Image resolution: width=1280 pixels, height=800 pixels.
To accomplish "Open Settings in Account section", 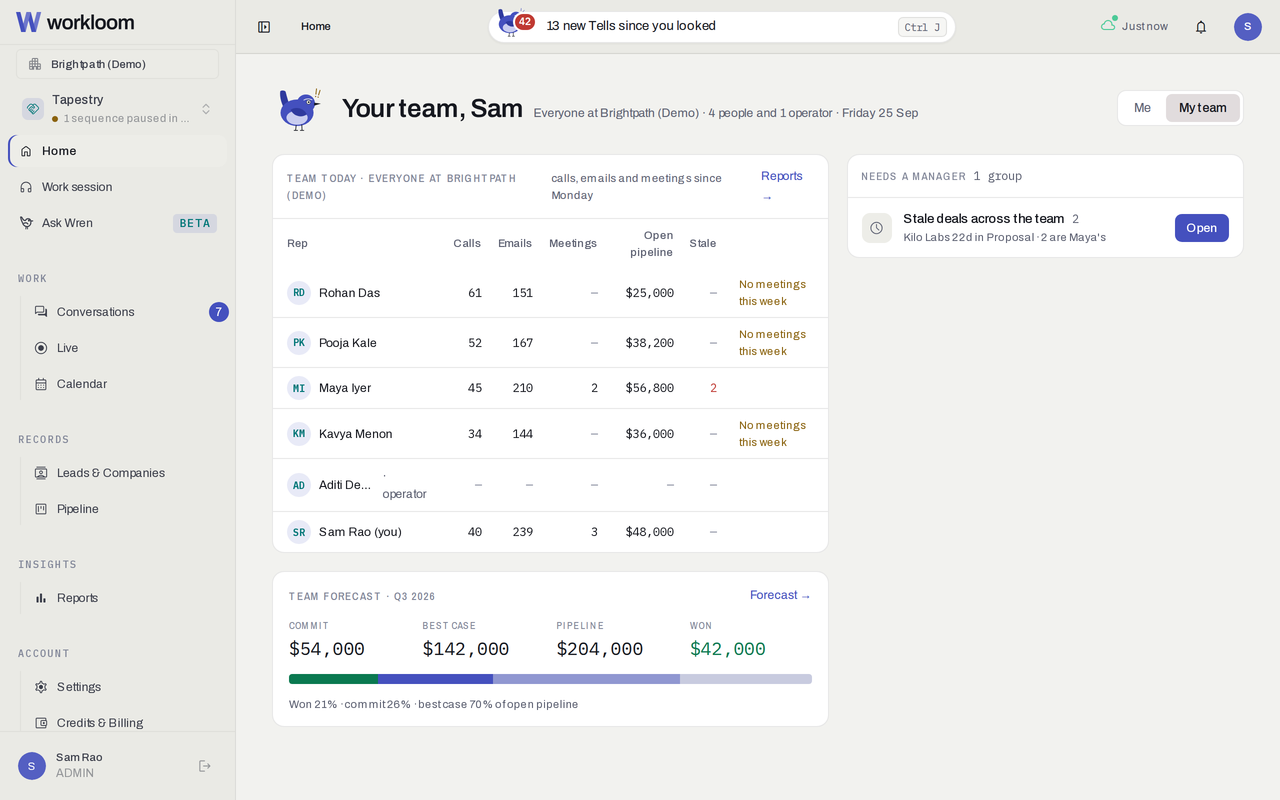I will 126,687.
